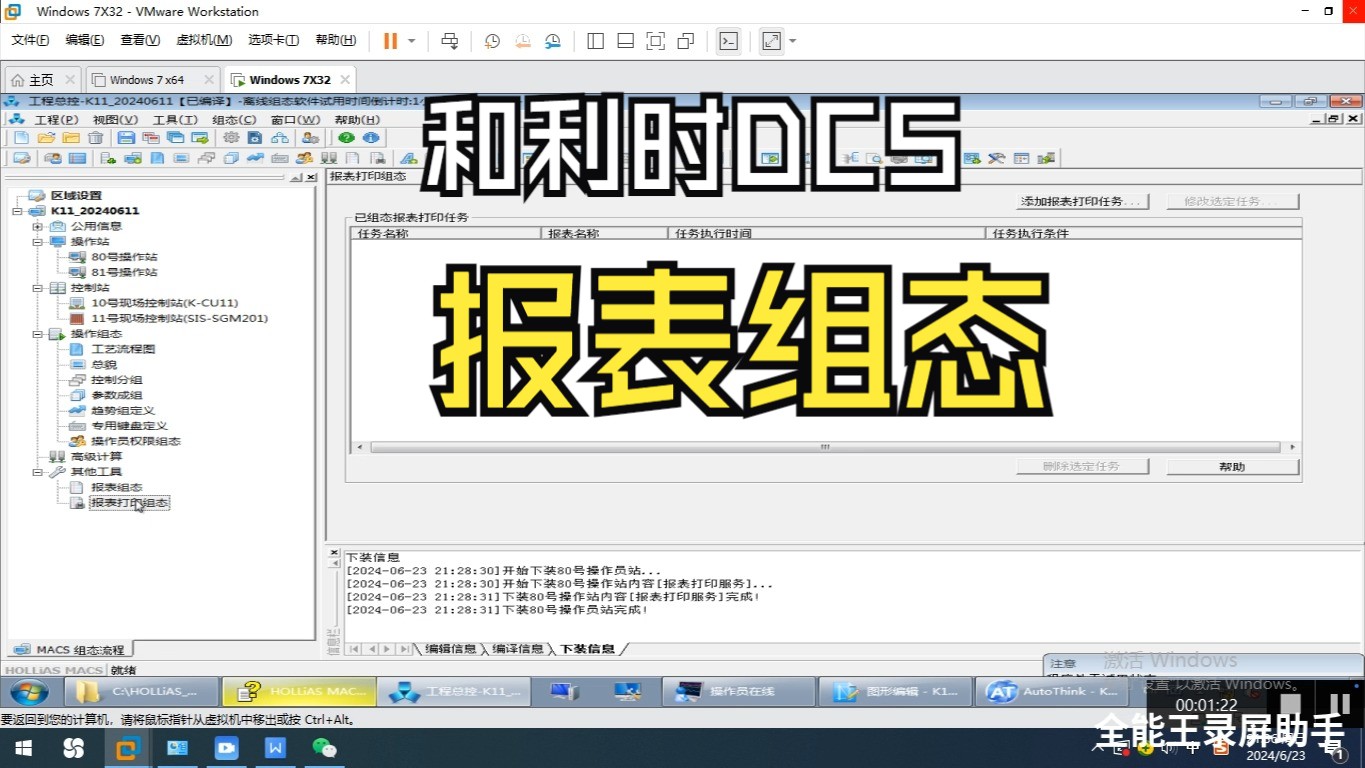The width and height of the screenshot is (1365, 768).
Task: Open the dropdown arrow beside the pause button
Action: [x=411, y=41]
